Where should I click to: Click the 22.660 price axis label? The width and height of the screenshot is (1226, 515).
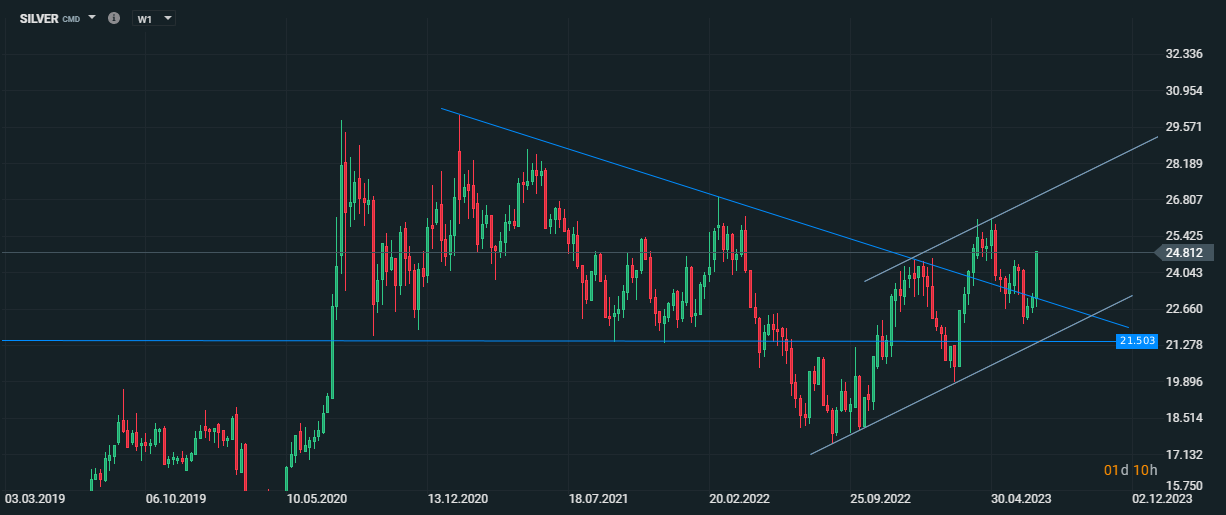[x=1183, y=308]
